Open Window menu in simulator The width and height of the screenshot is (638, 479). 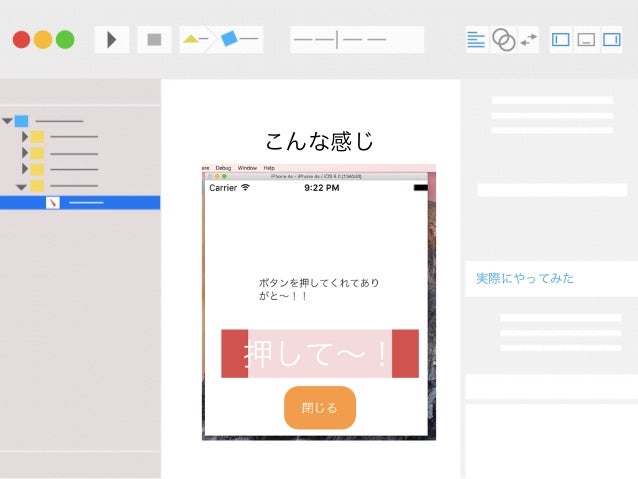point(247,168)
